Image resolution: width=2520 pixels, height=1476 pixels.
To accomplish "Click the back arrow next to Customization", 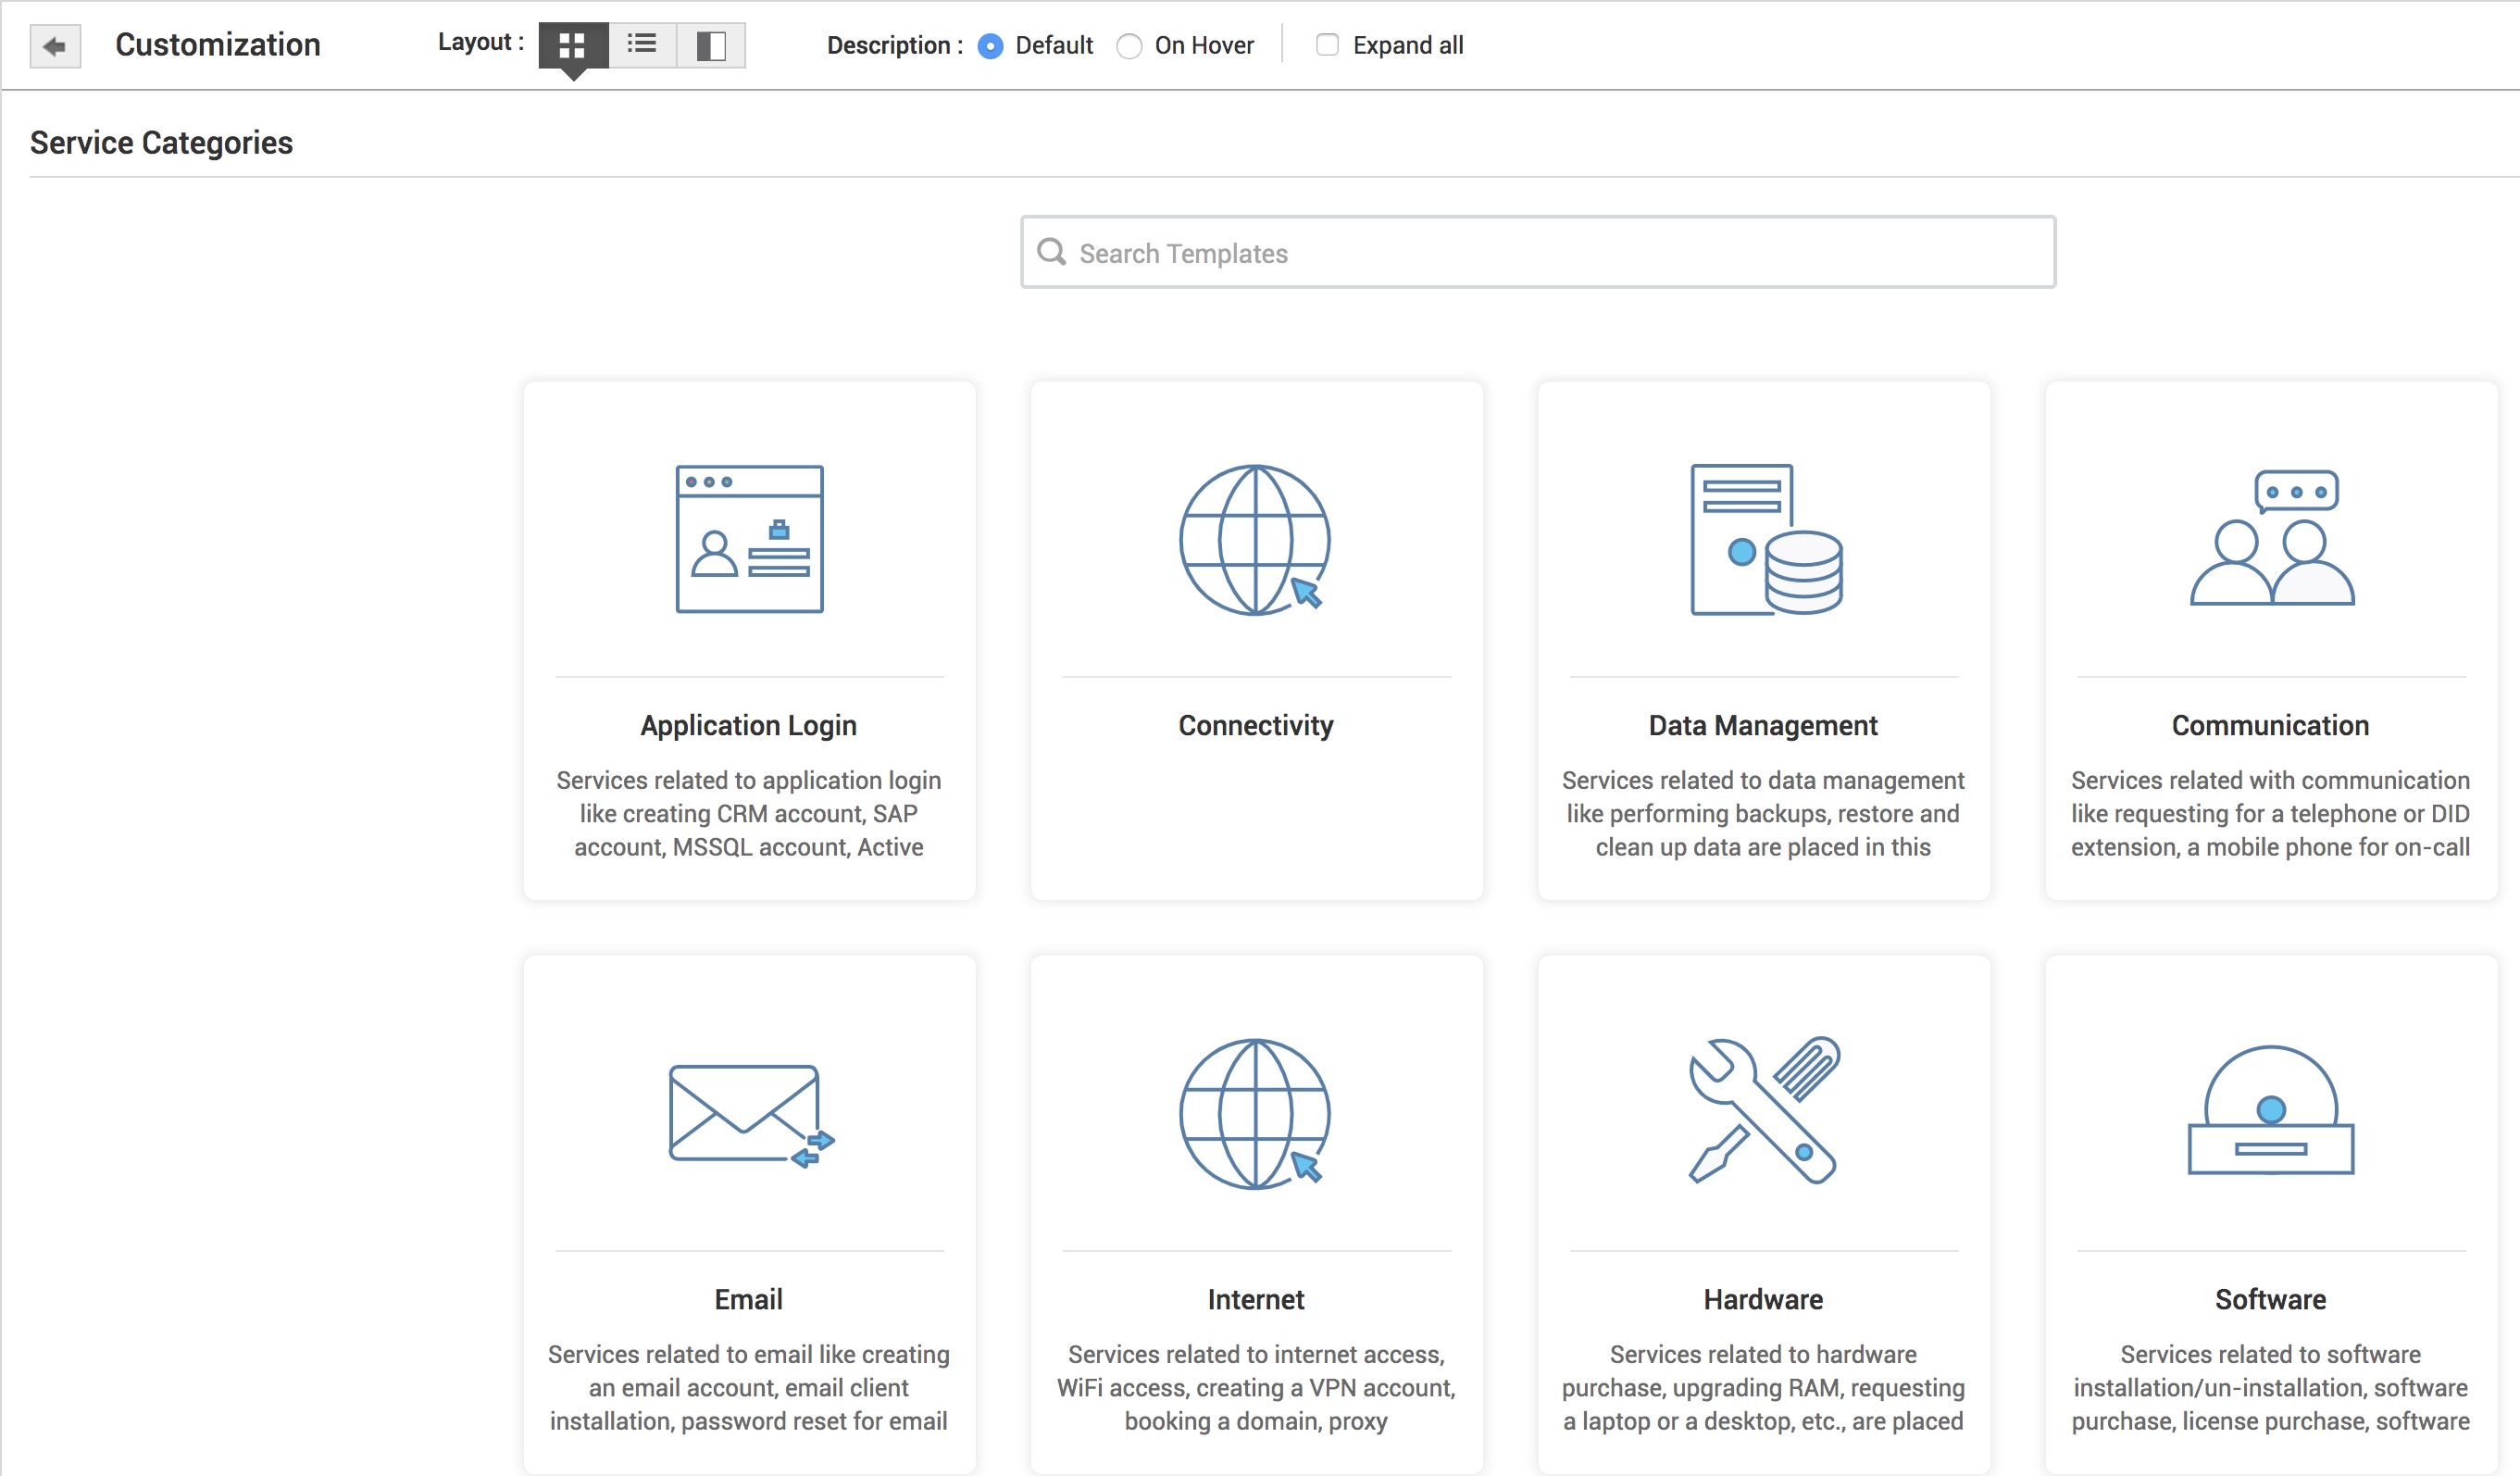I will [x=55, y=44].
